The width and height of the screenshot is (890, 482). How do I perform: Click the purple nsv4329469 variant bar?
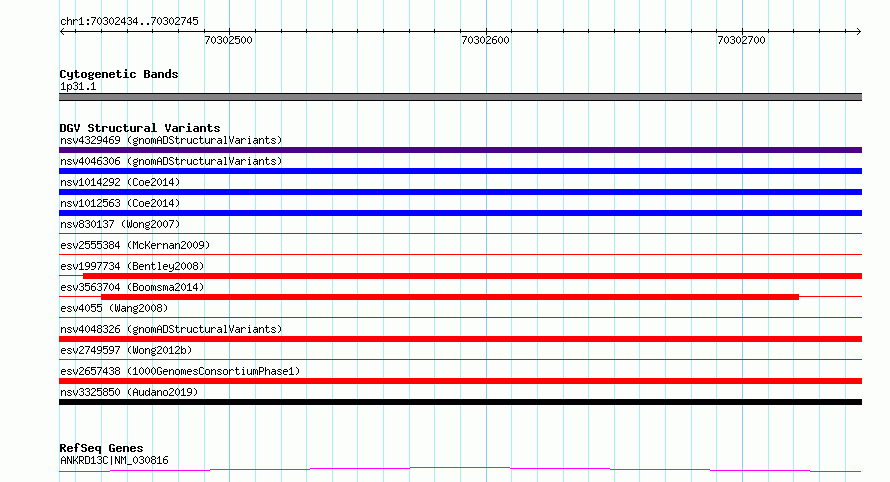pos(460,150)
